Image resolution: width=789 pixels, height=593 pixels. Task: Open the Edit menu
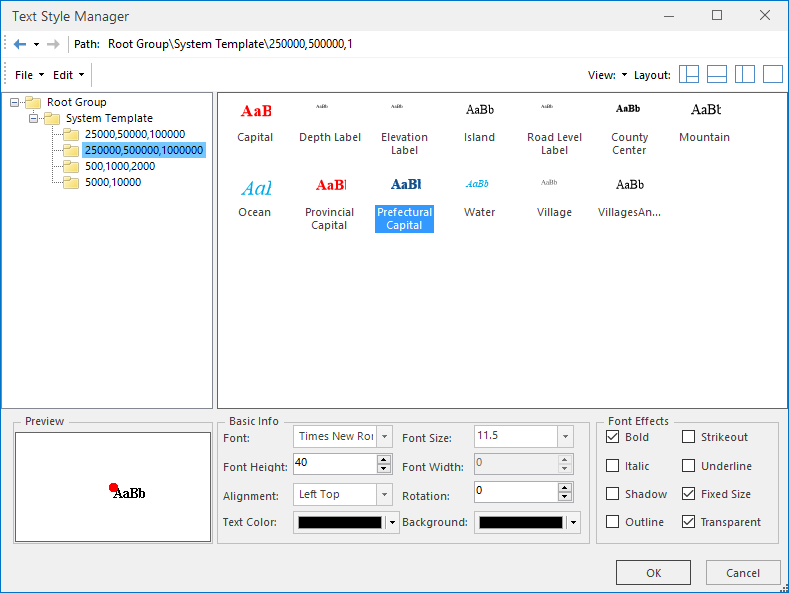pos(67,75)
